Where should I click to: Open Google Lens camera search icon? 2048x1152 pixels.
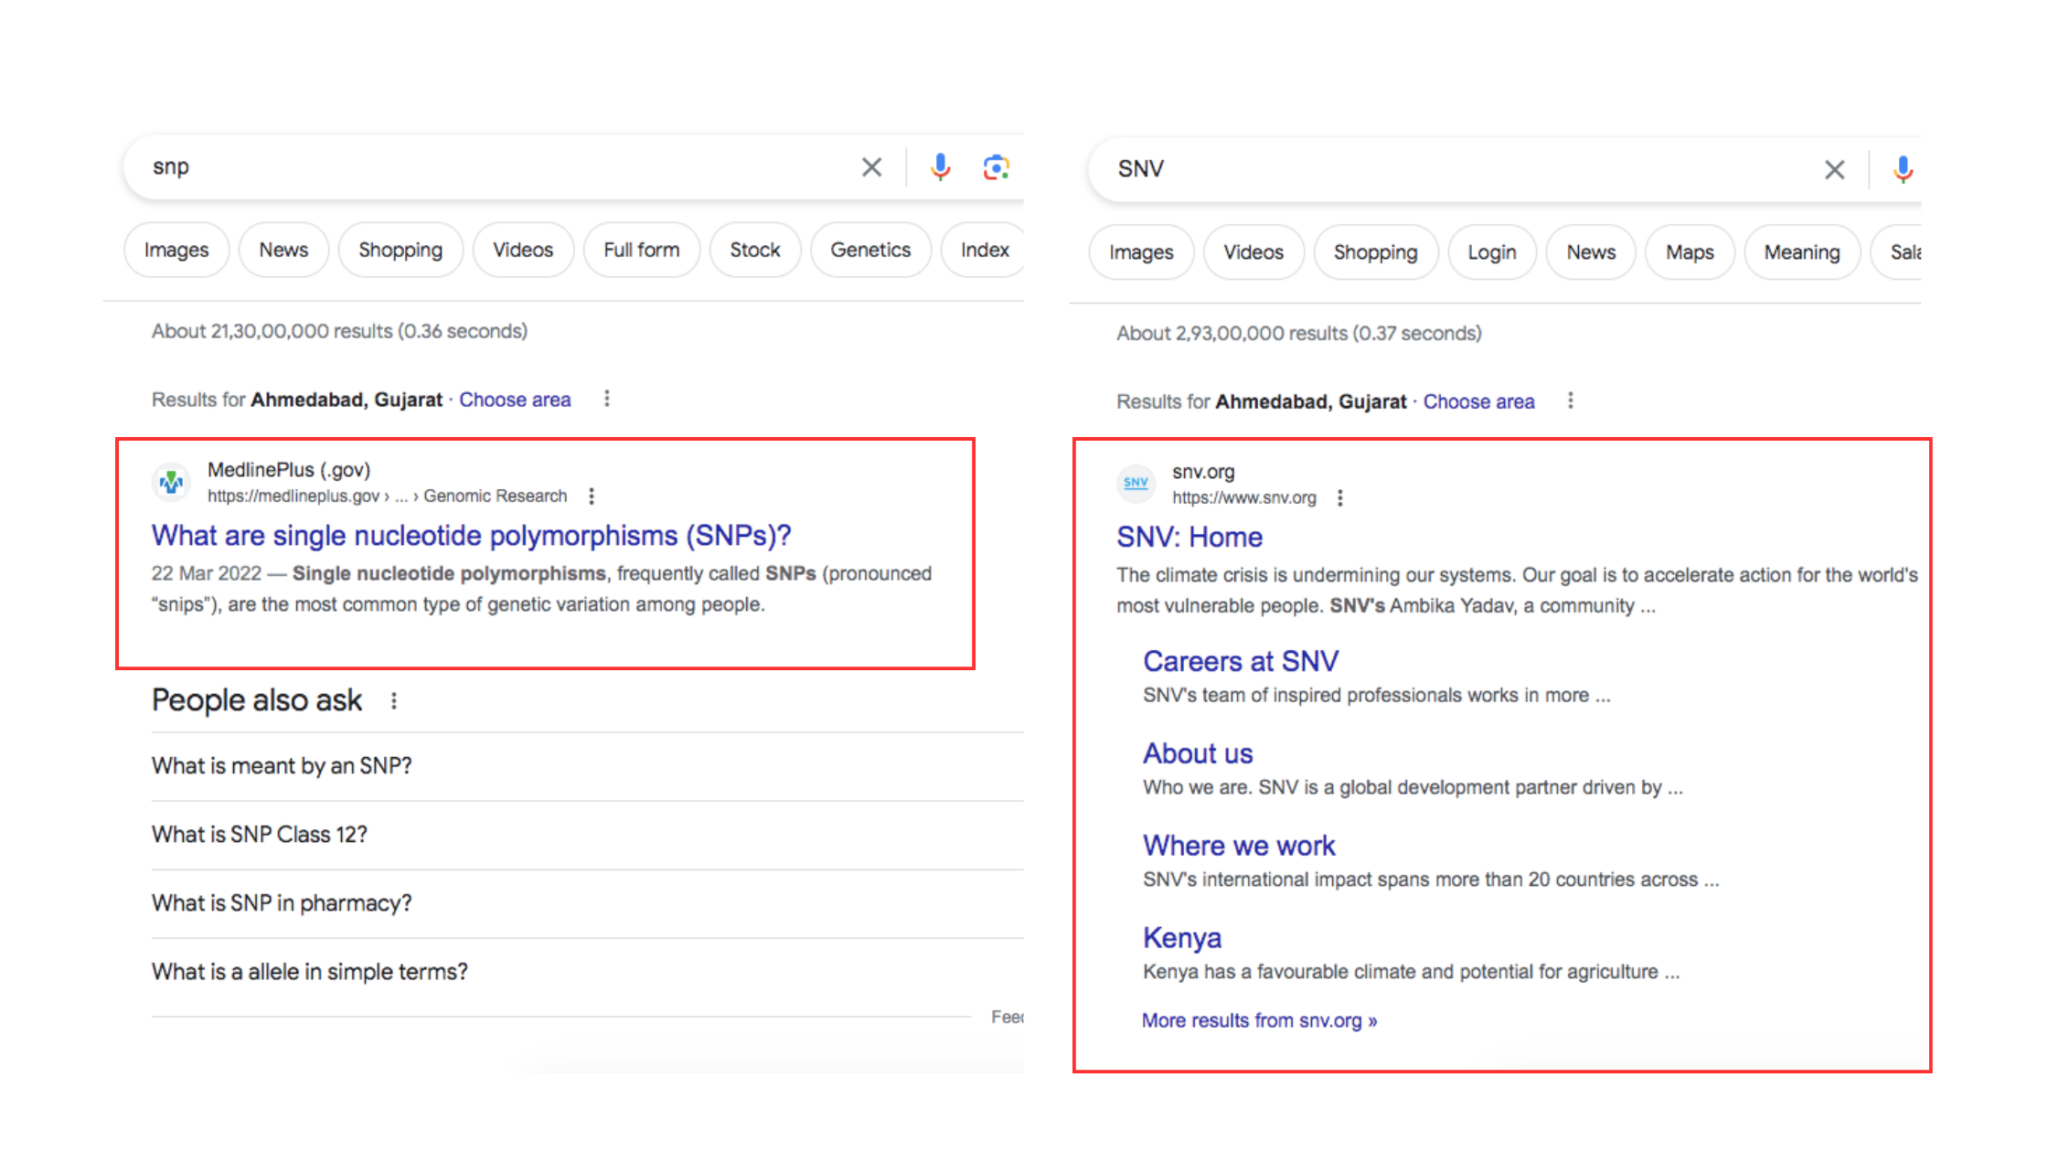click(x=995, y=167)
